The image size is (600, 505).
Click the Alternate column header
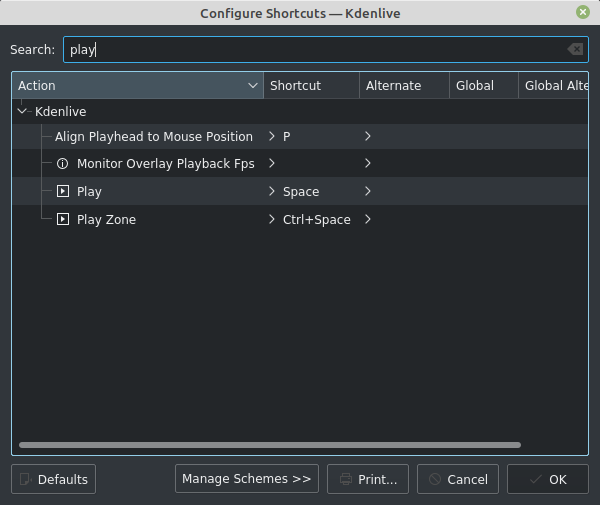pyautogui.click(x=404, y=85)
